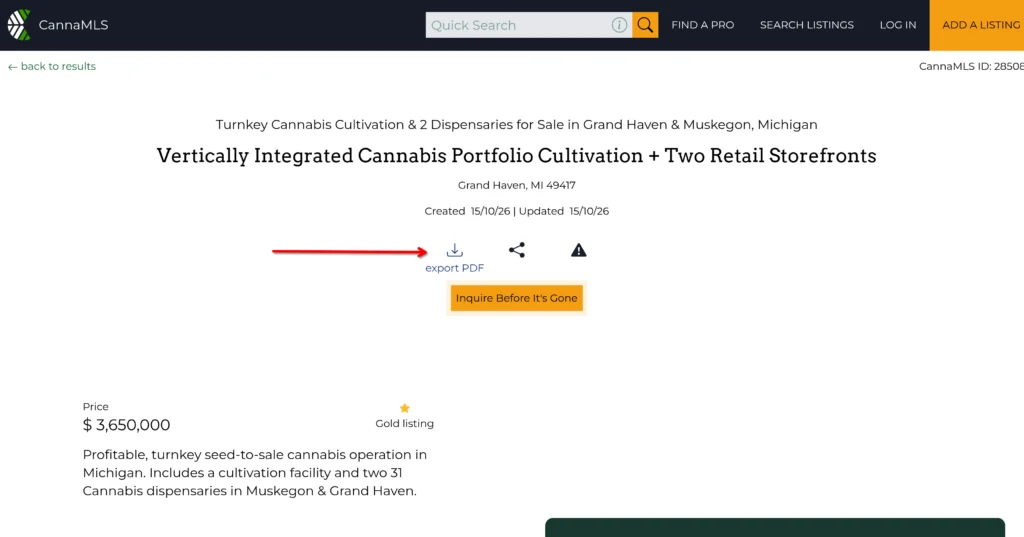The width and height of the screenshot is (1024, 537).
Task: Click Inquire Before It's Gone button
Action: click(x=517, y=298)
